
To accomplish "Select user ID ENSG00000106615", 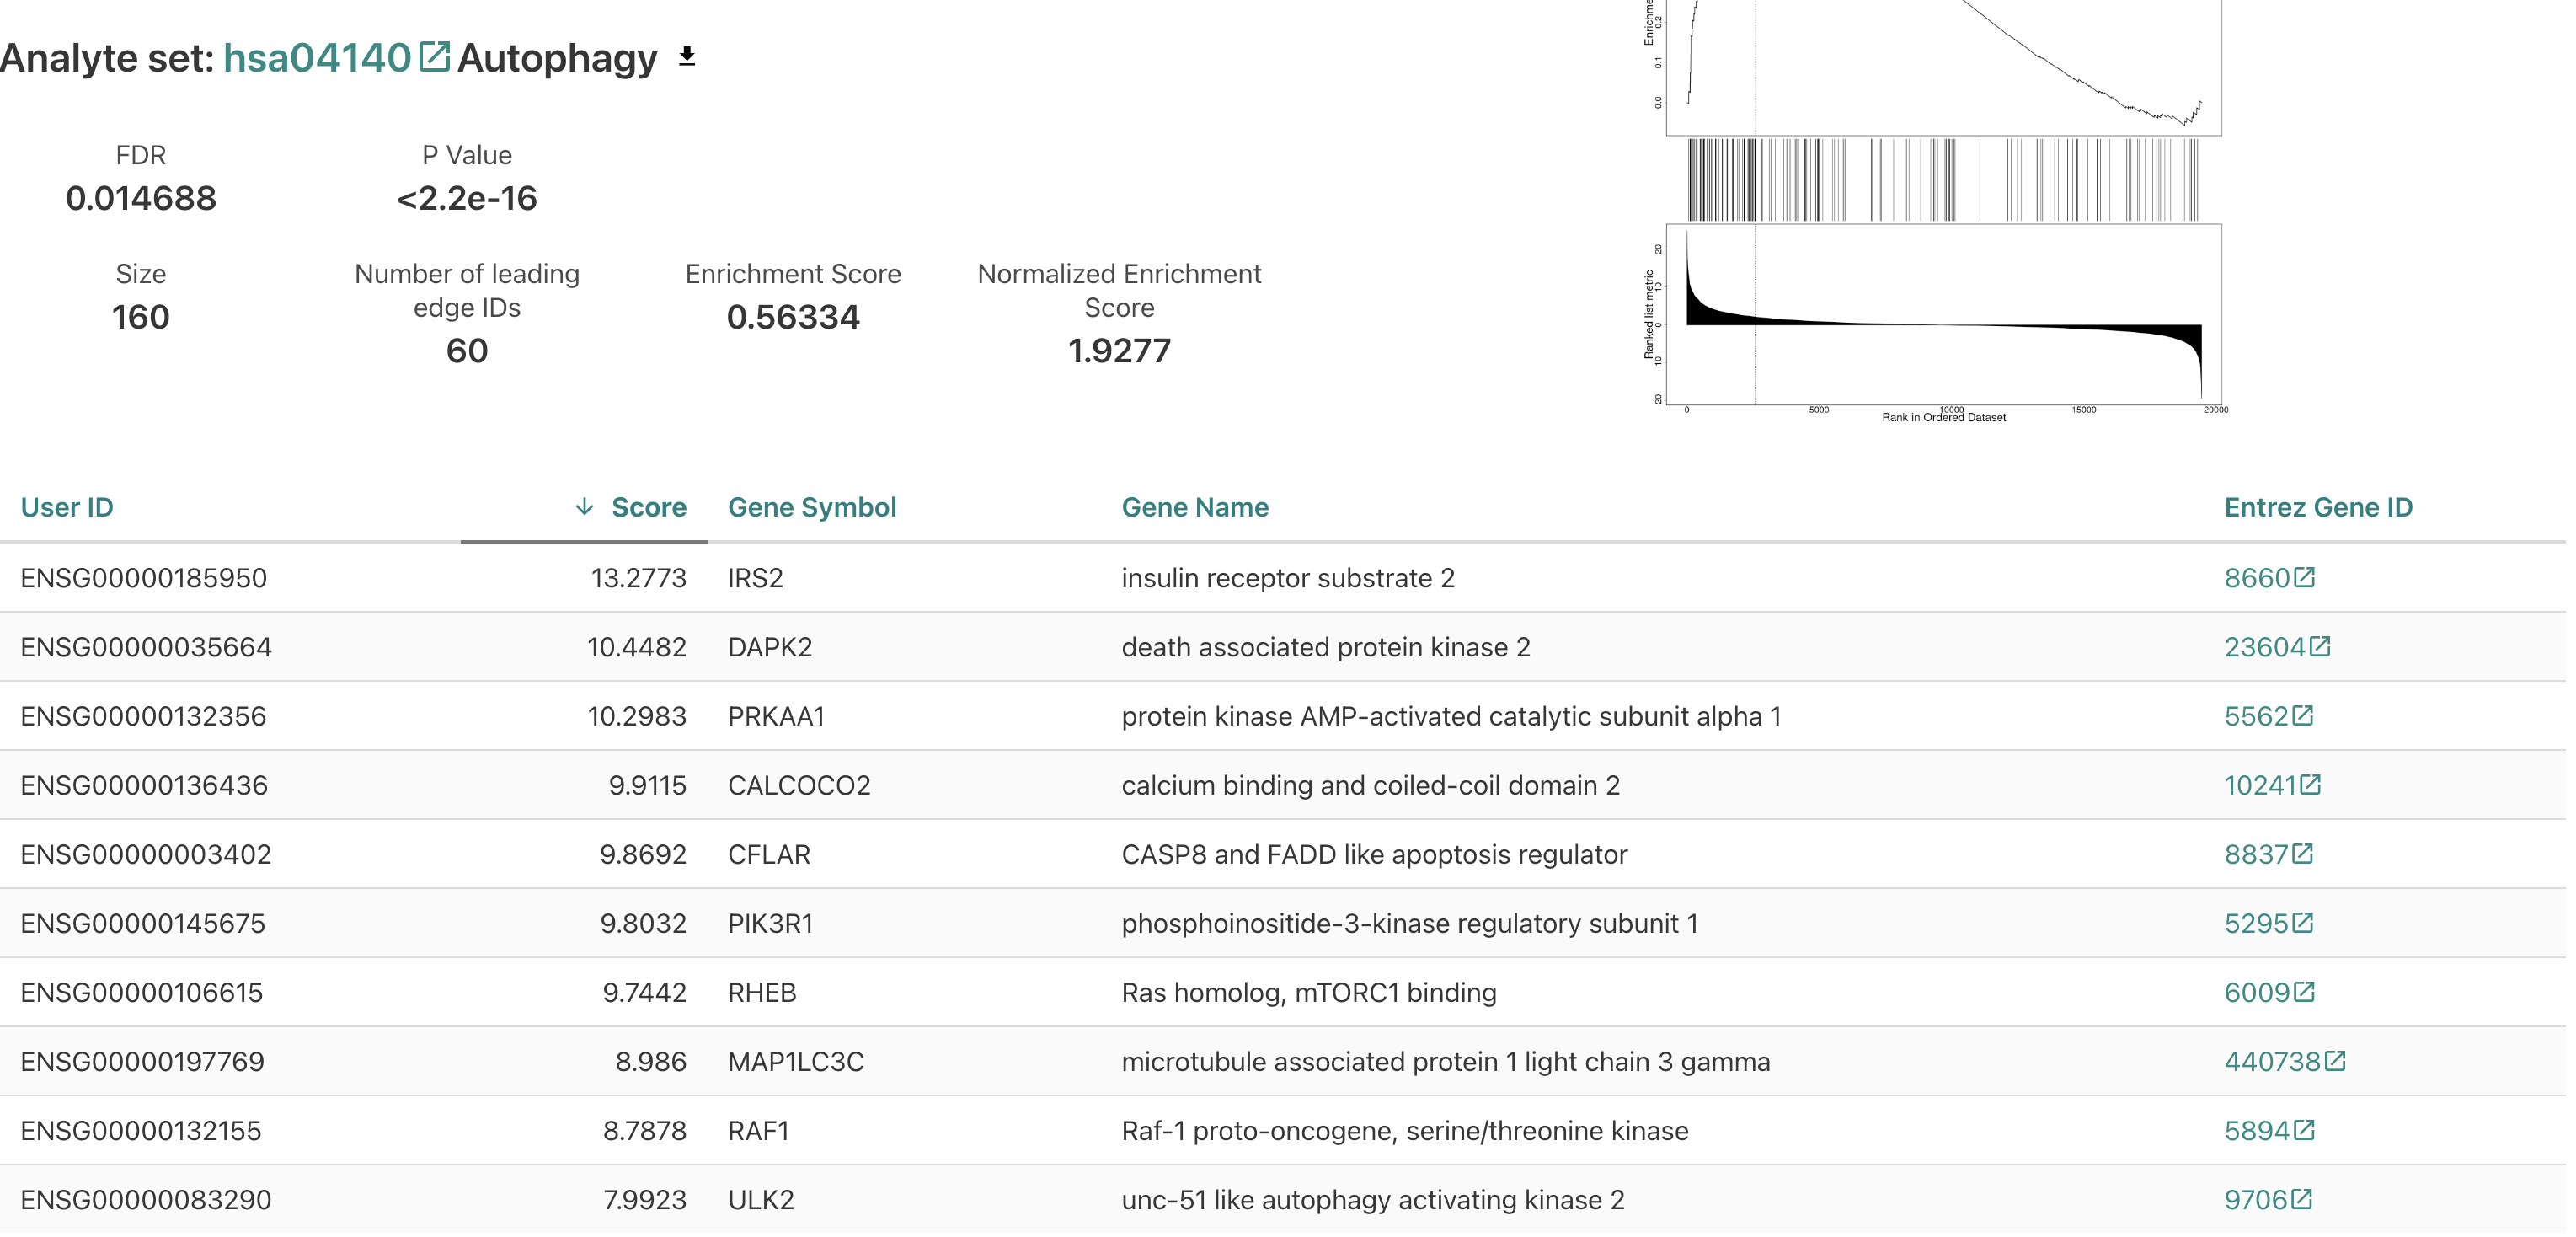I will (142, 992).
